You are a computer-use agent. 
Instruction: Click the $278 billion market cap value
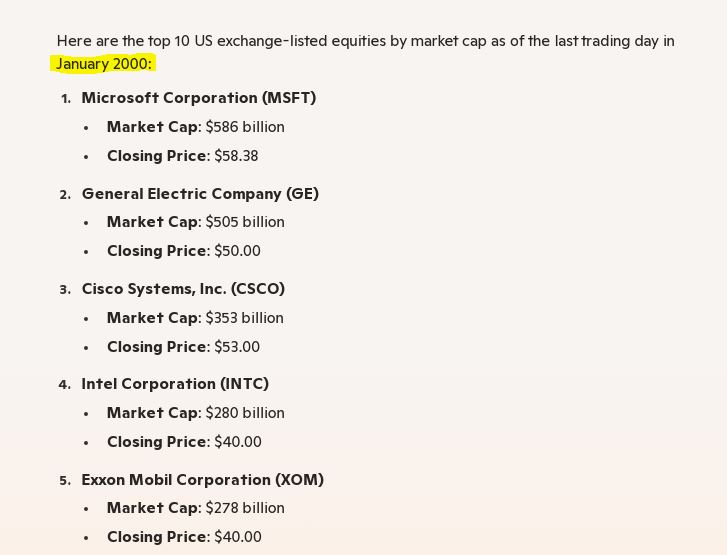pyautogui.click(x=245, y=508)
